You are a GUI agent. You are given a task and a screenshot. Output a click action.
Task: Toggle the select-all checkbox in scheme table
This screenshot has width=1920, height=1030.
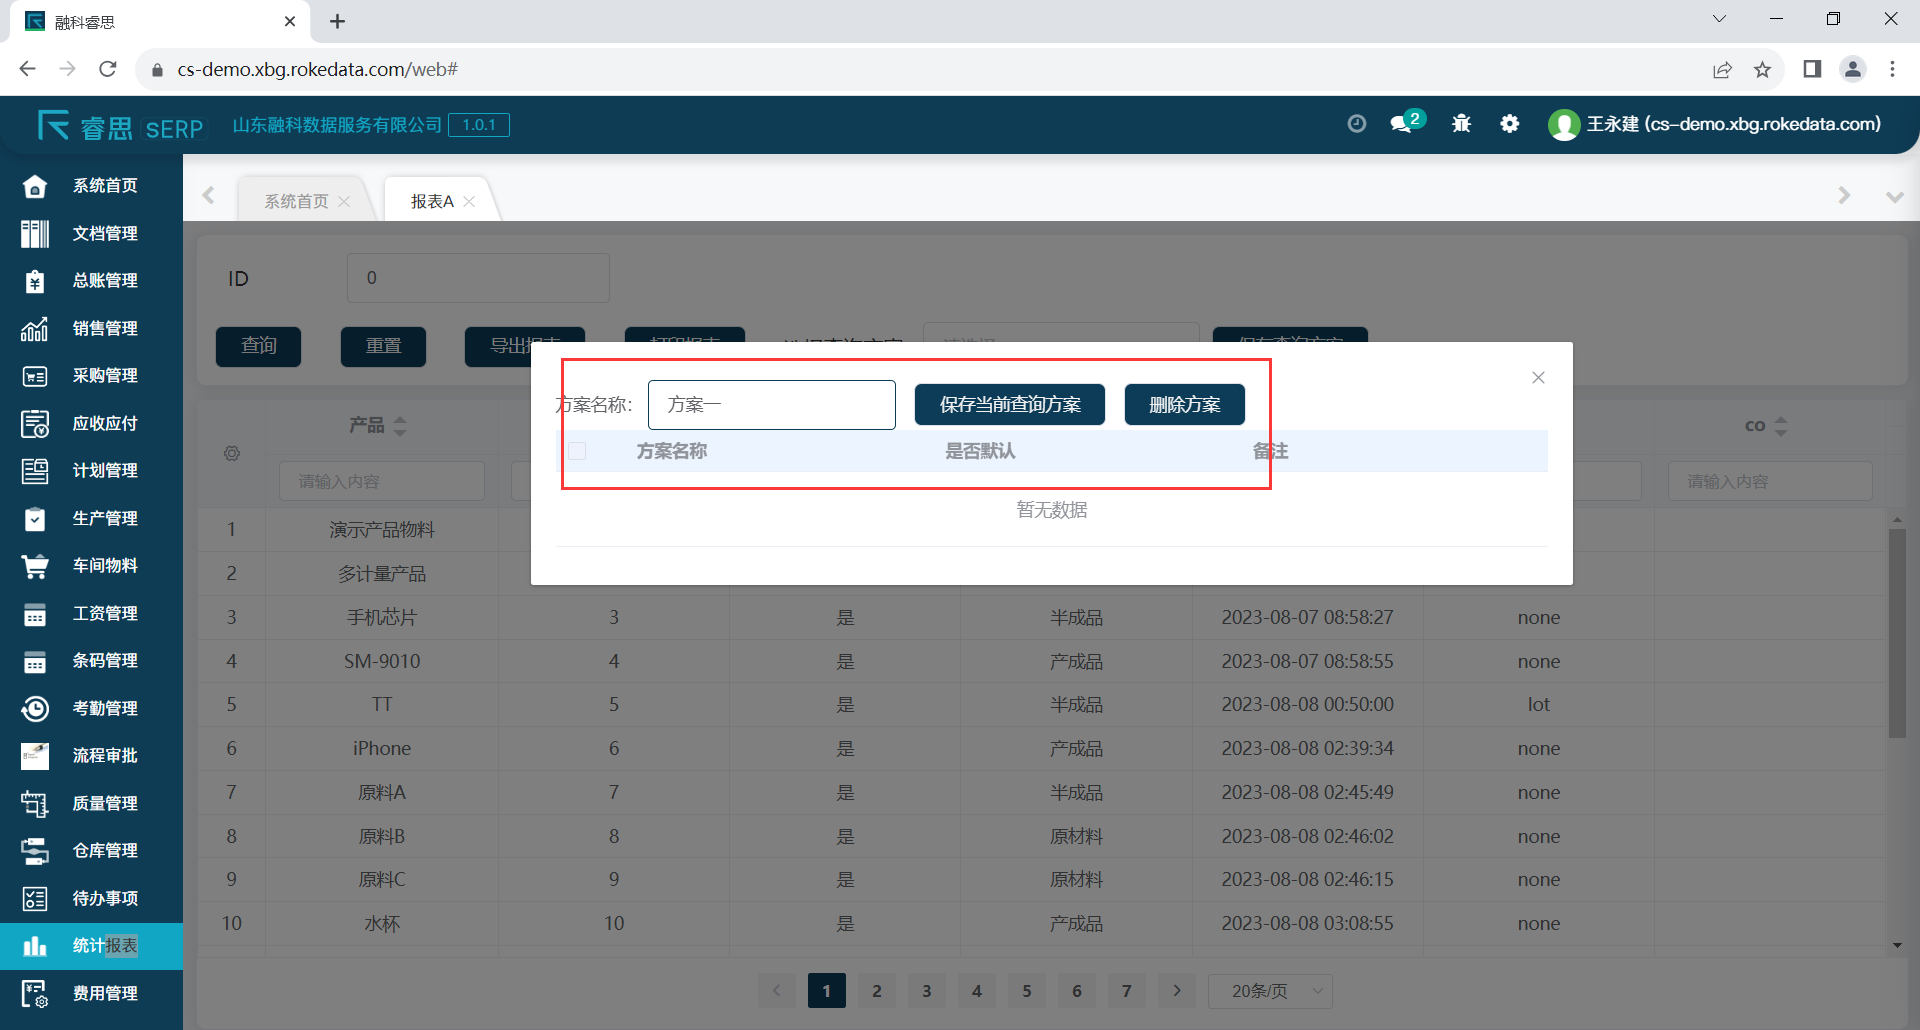pyautogui.click(x=577, y=451)
